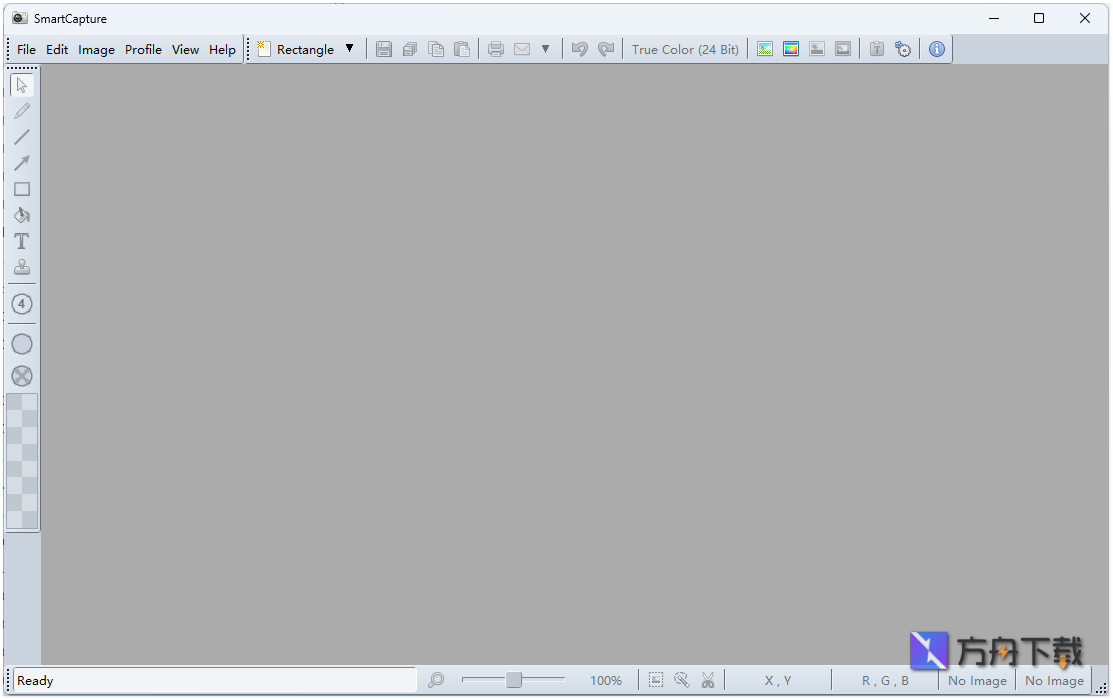This screenshot has width=1113, height=700.
Task: Select the Text tool
Action: [22, 241]
